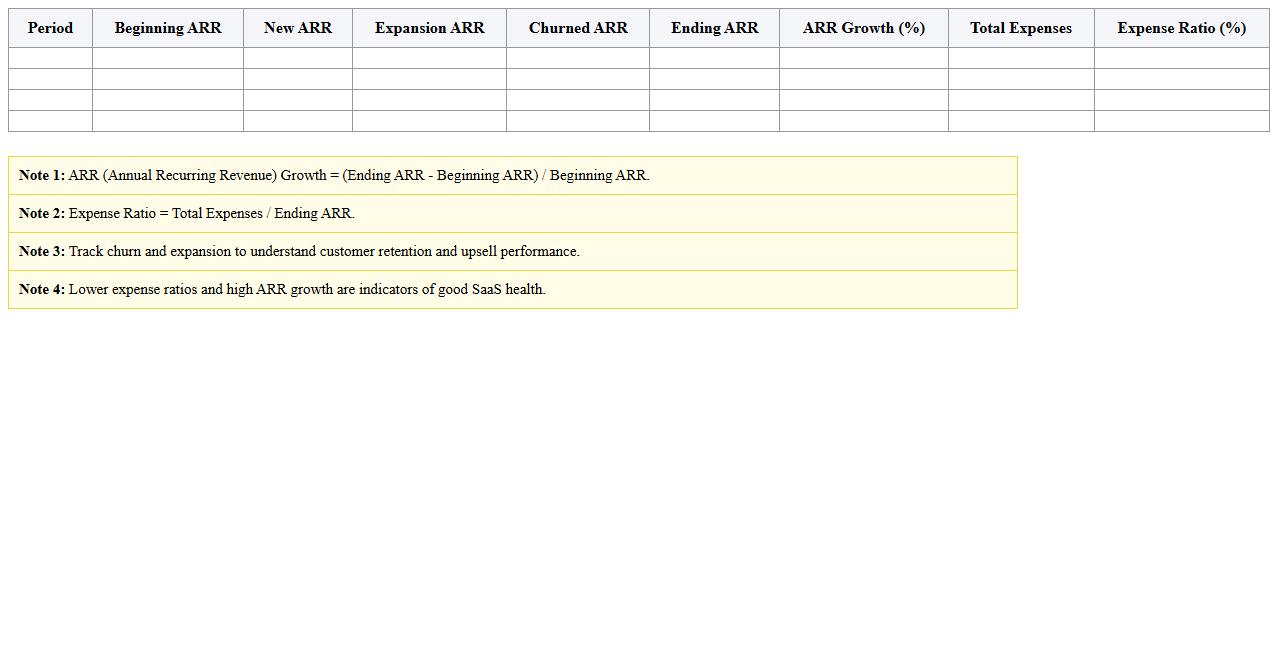Click last-row cell under Expense Ratio (%)

pyautogui.click(x=1181, y=121)
